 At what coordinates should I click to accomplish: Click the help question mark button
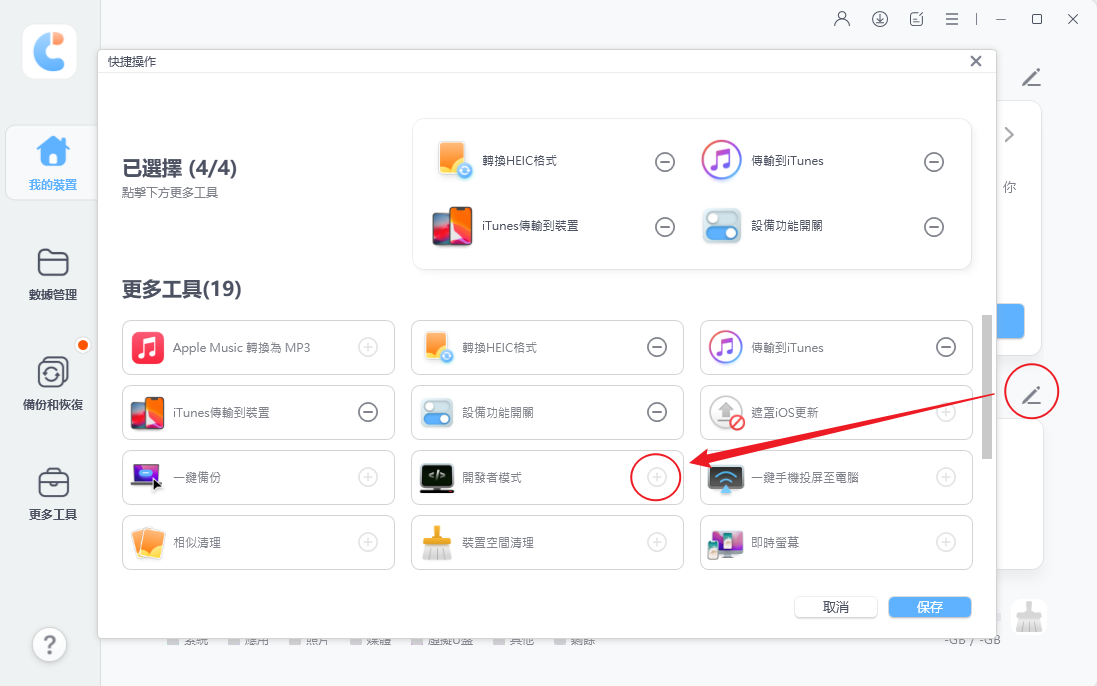[50, 644]
